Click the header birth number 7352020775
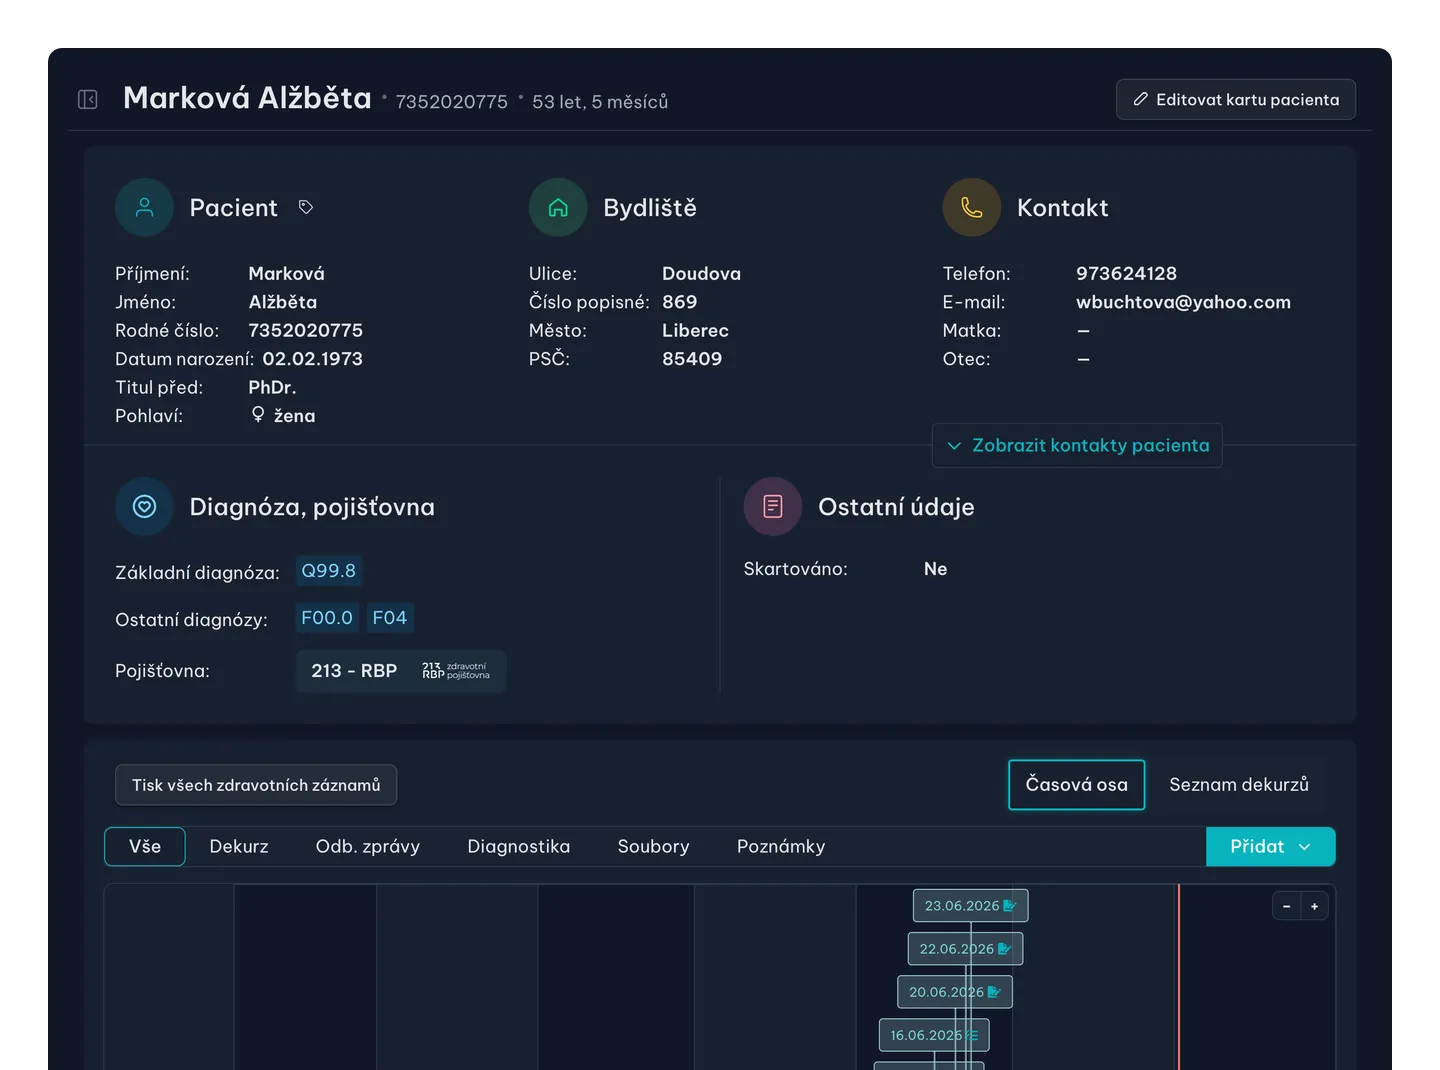 click(x=452, y=101)
